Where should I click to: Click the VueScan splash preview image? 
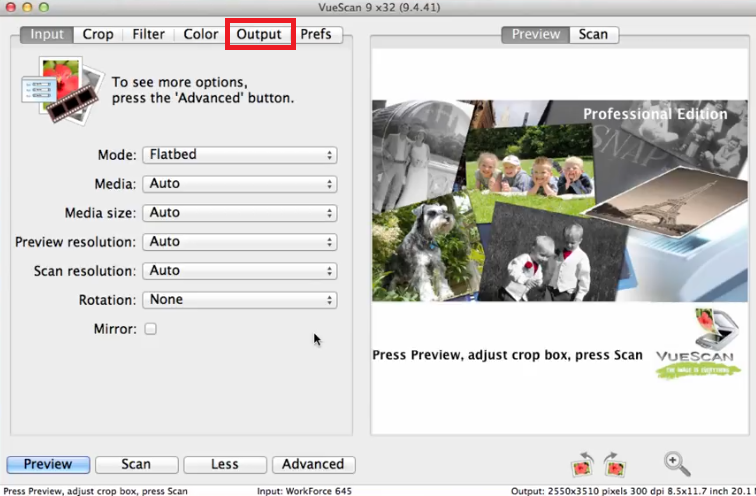[x=560, y=201]
